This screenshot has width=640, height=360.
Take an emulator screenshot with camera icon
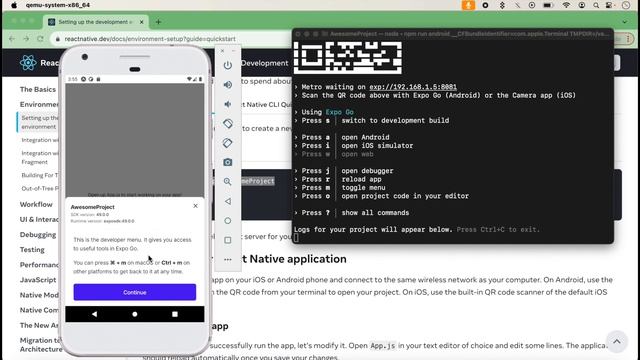[x=228, y=162]
